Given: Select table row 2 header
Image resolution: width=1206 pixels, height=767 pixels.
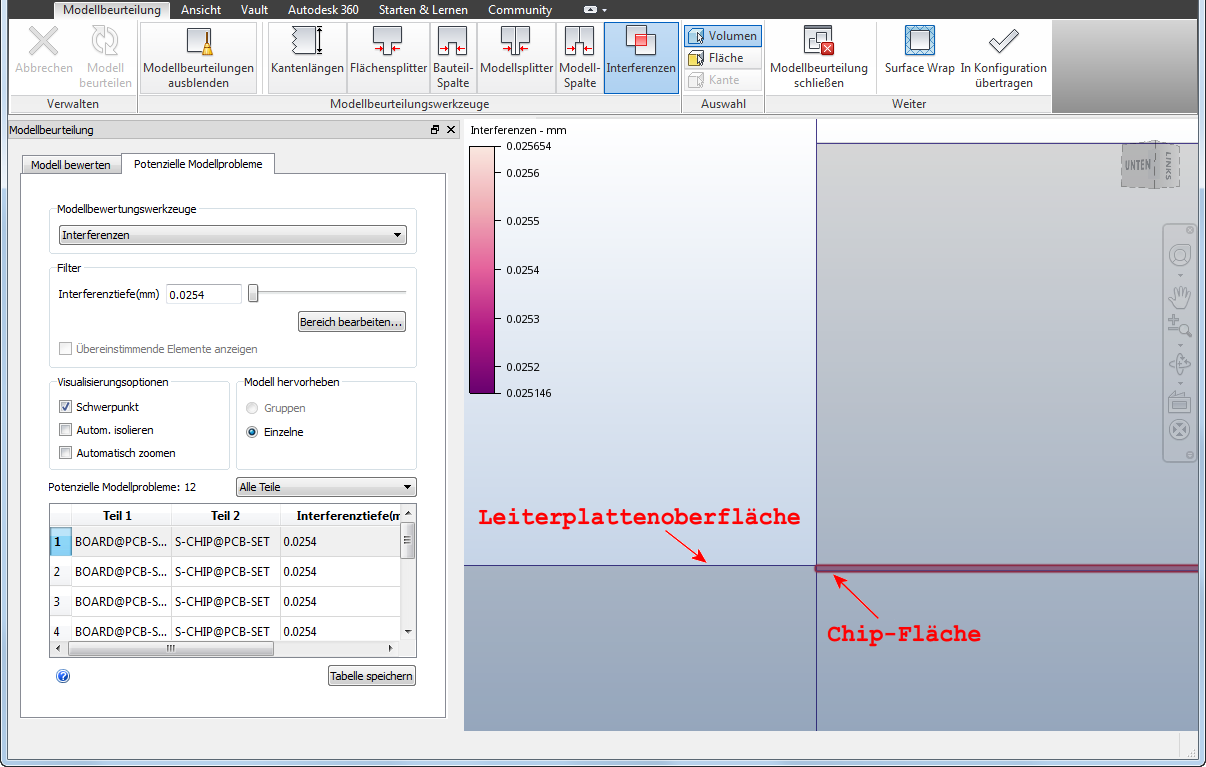Looking at the screenshot, I should tap(61, 572).
